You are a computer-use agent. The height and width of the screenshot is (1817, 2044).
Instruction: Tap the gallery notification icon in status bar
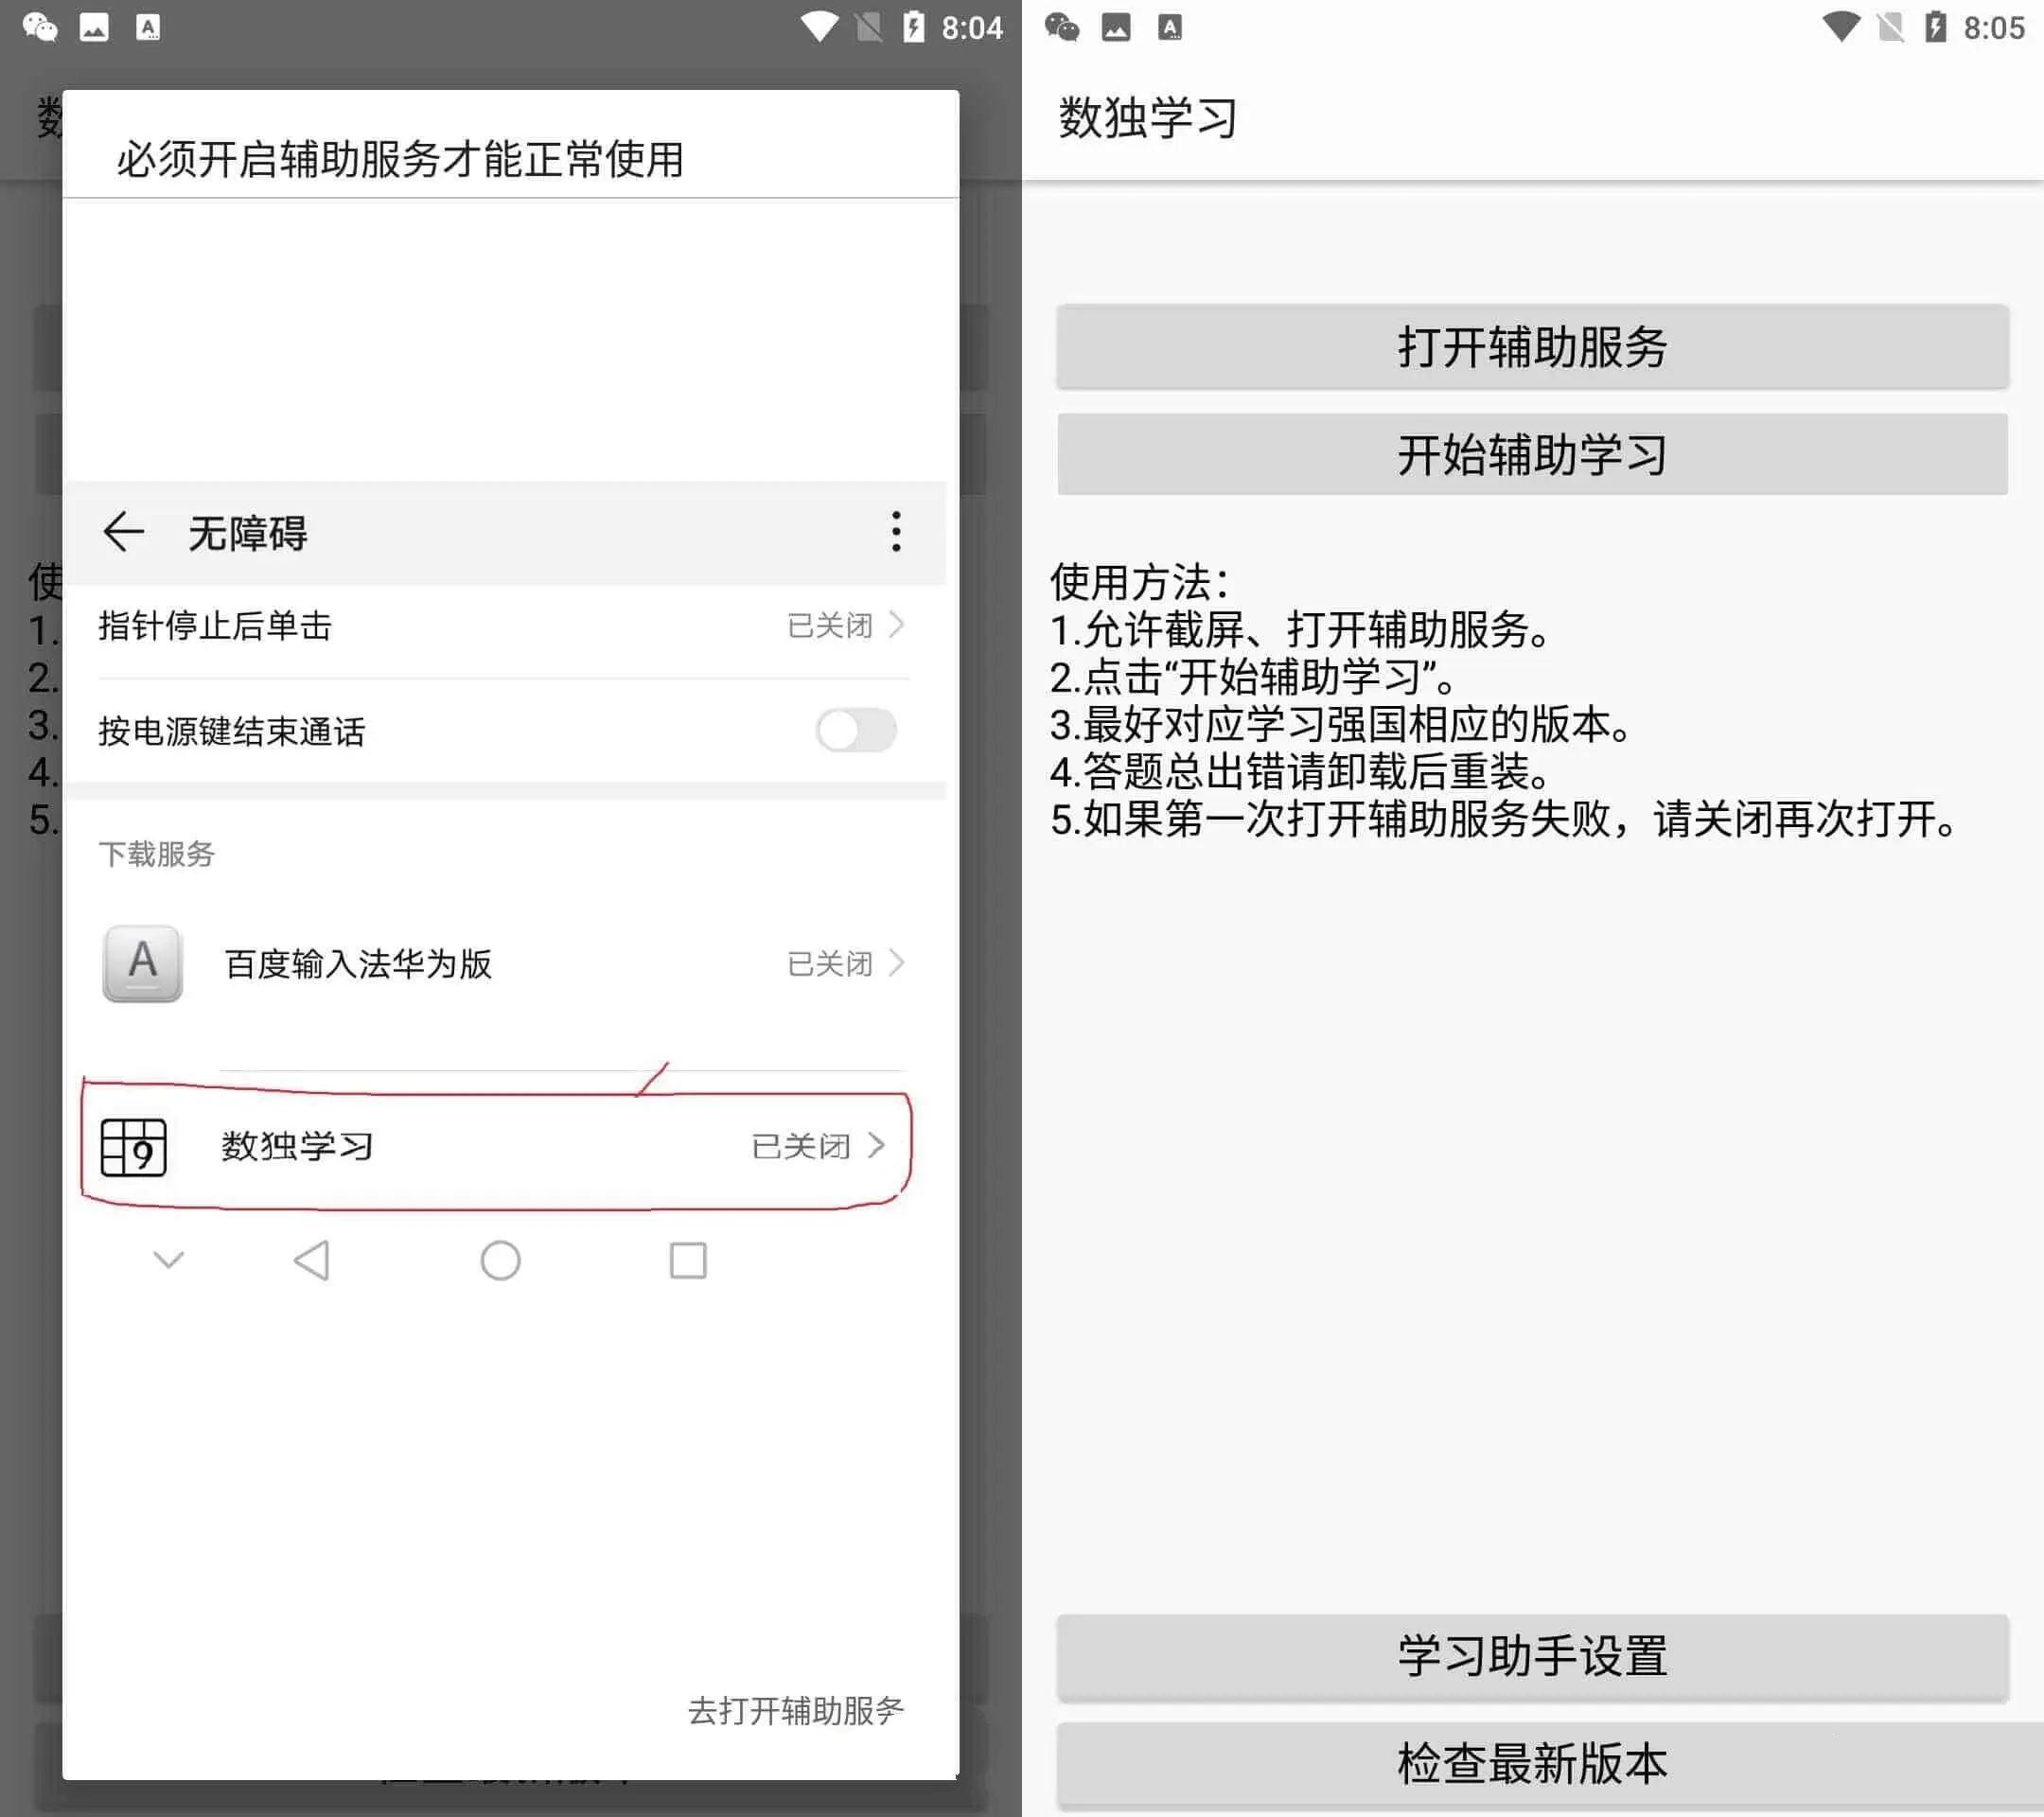coord(95,27)
